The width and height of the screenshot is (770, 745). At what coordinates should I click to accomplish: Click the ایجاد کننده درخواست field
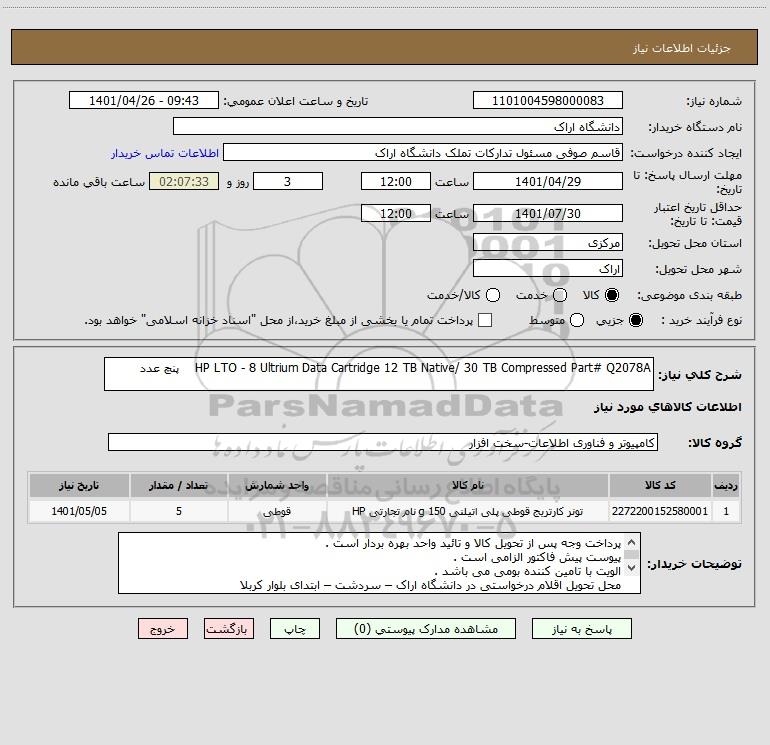[x=423, y=153]
